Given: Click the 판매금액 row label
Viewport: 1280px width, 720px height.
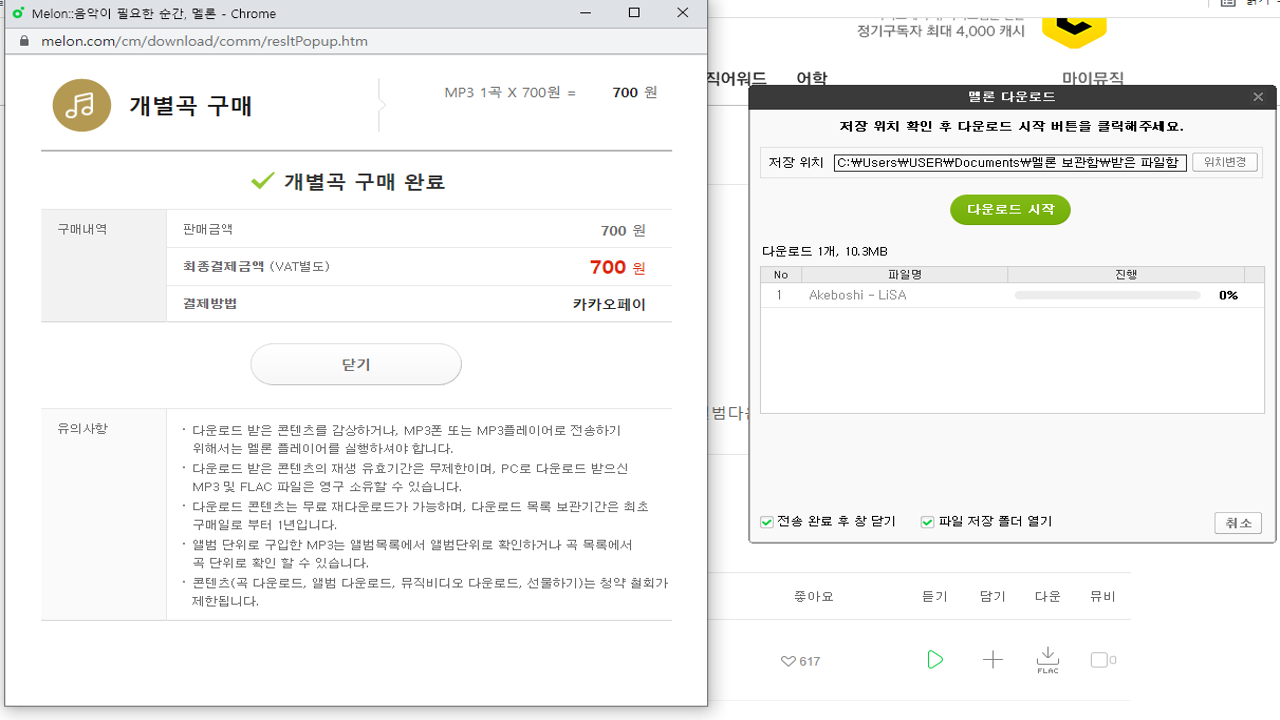Looking at the screenshot, I should click(208, 229).
